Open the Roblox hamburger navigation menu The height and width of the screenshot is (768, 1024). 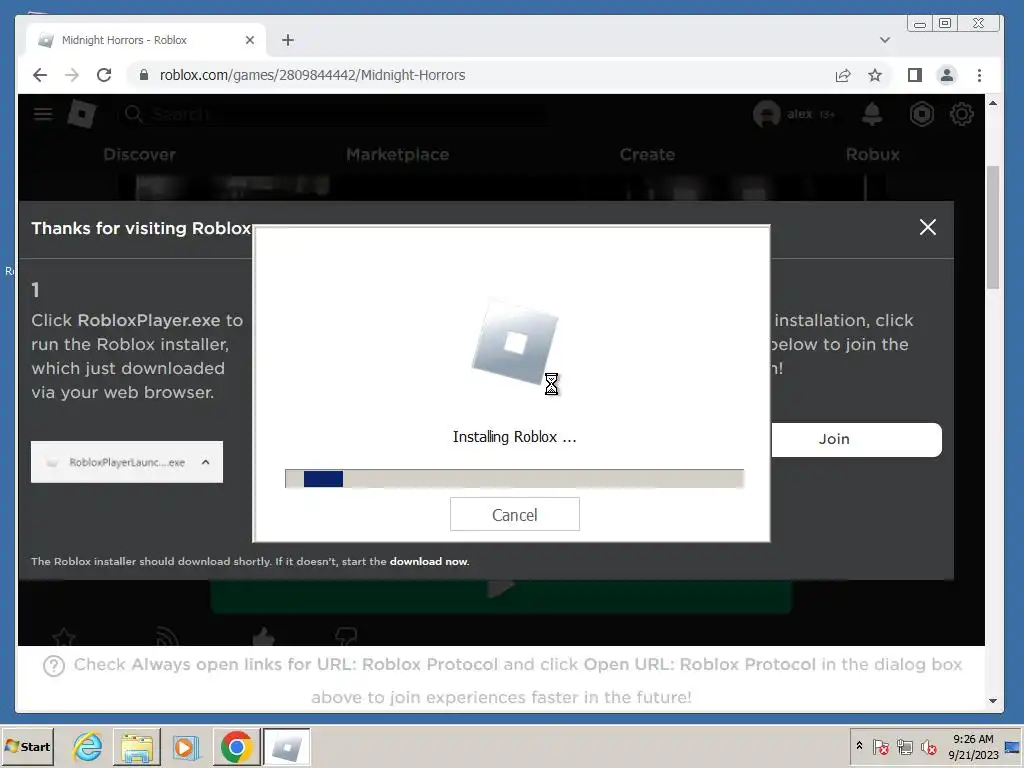43,114
